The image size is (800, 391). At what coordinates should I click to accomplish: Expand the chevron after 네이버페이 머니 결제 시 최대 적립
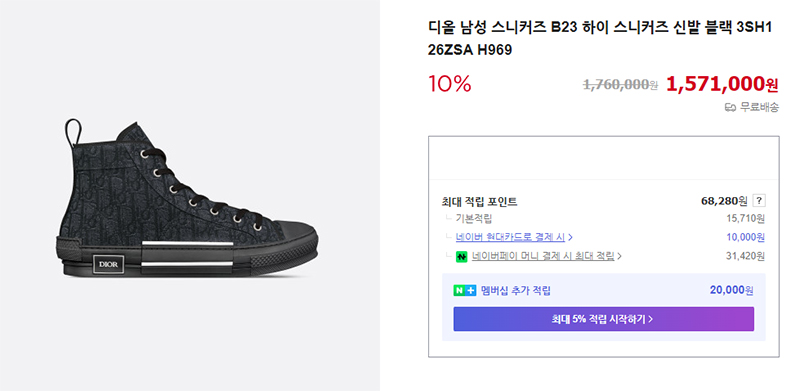[619, 256]
